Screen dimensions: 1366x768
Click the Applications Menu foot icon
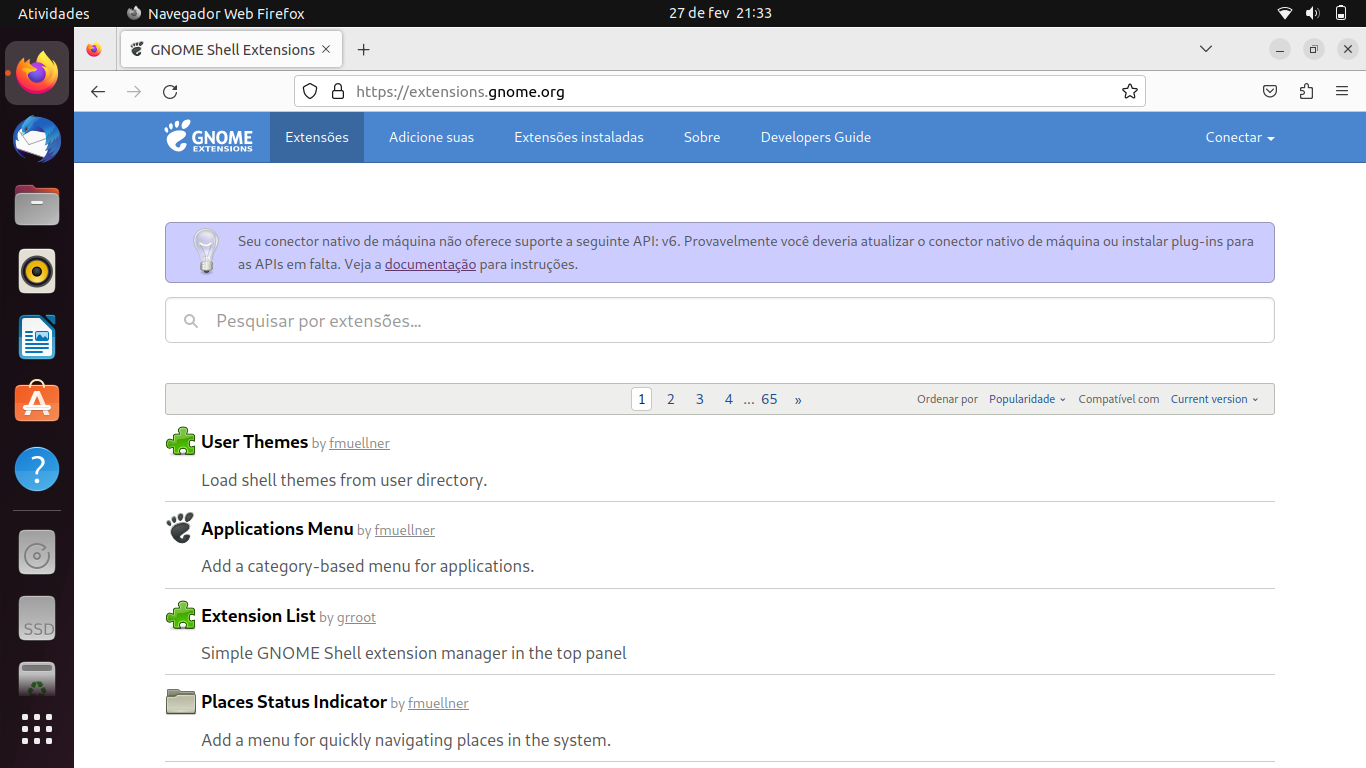[x=180, y=528]
